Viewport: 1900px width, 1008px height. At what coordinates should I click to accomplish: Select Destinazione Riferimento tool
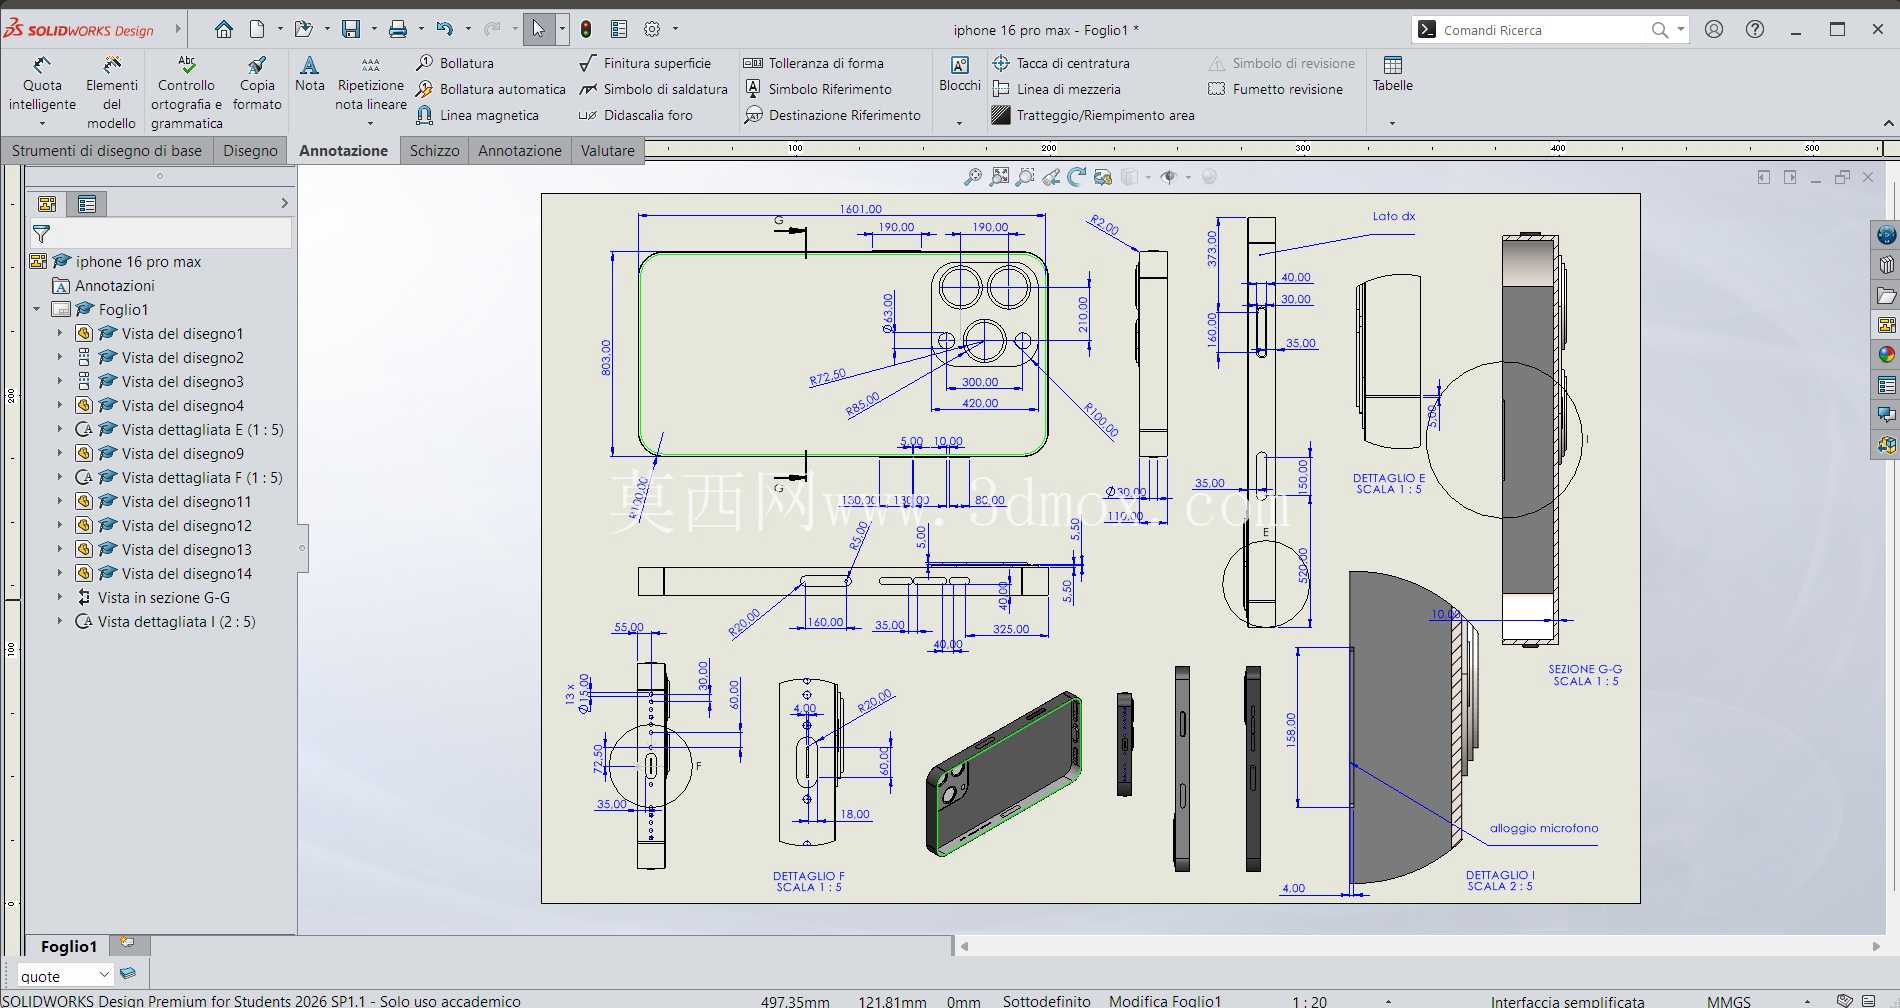point(832,115)
